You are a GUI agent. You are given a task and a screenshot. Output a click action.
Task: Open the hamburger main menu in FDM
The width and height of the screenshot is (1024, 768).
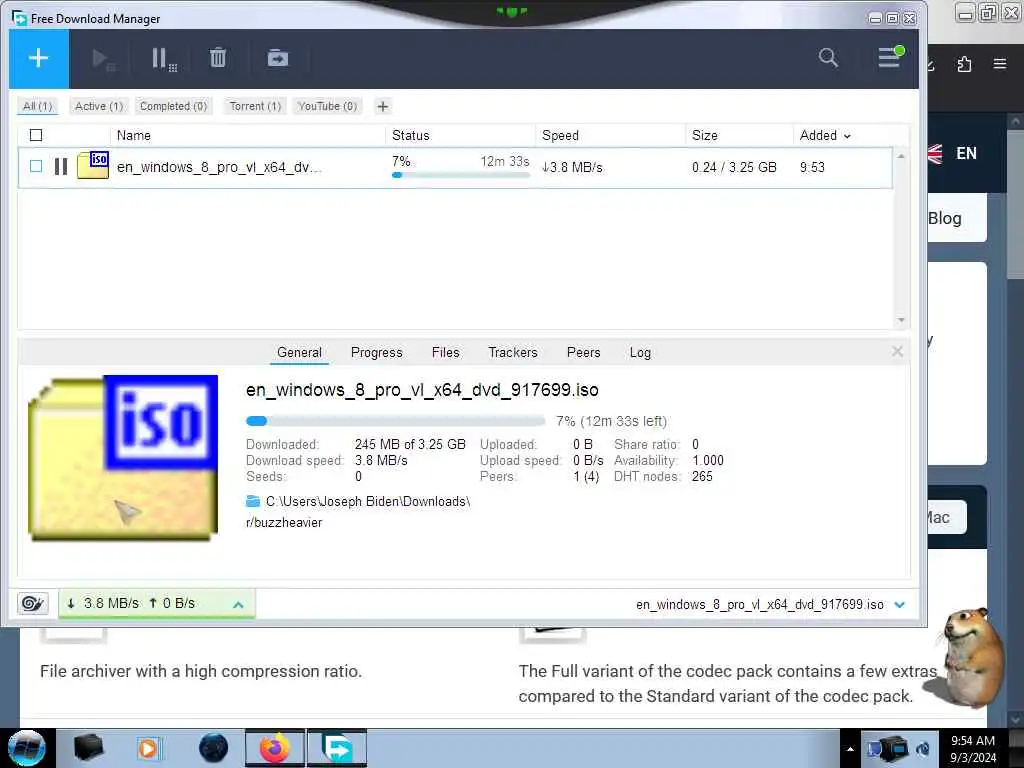[x=889, y=57]
